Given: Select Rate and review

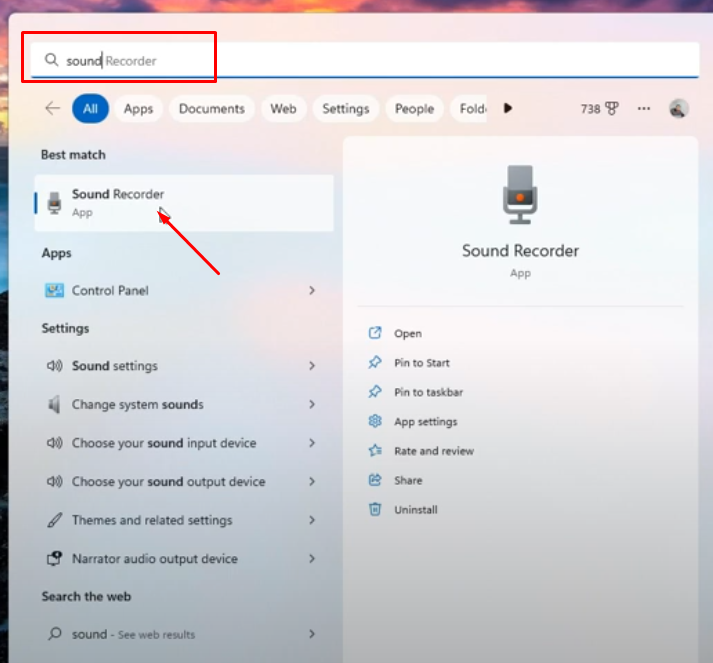Looking at the screenshot, I should [x=434, y=451].
